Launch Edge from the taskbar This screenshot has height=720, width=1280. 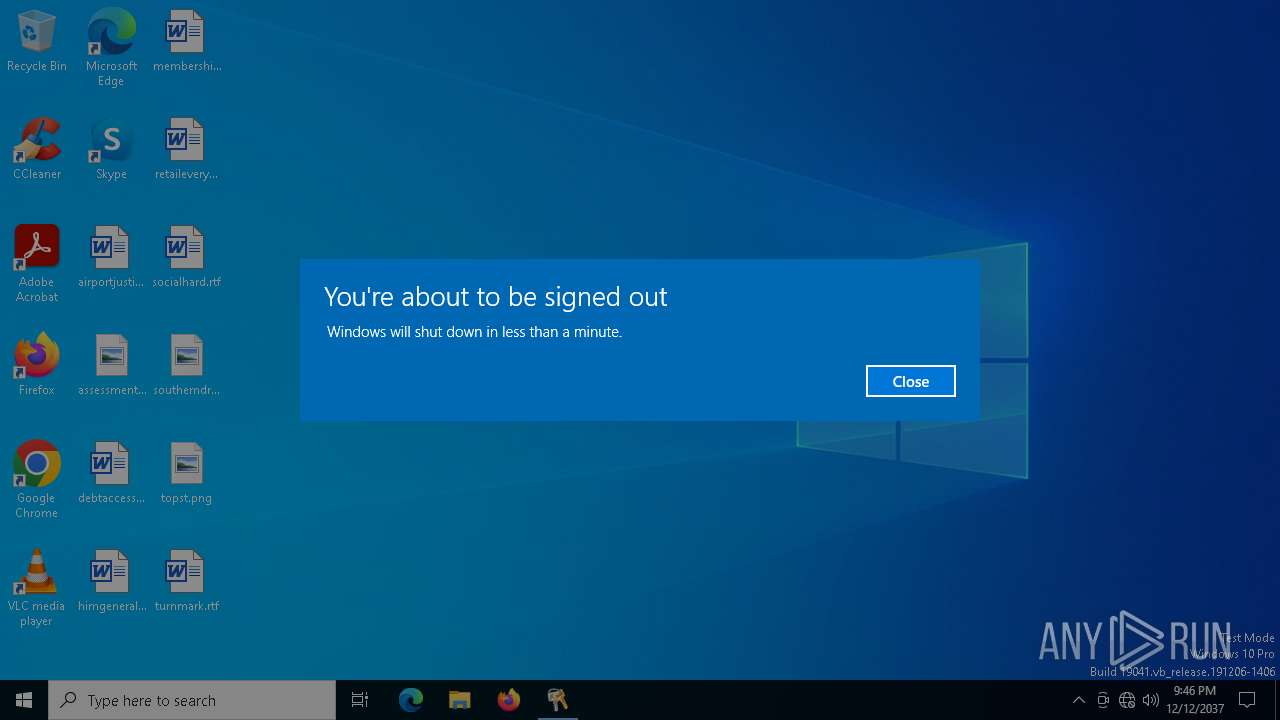point(411,700)
